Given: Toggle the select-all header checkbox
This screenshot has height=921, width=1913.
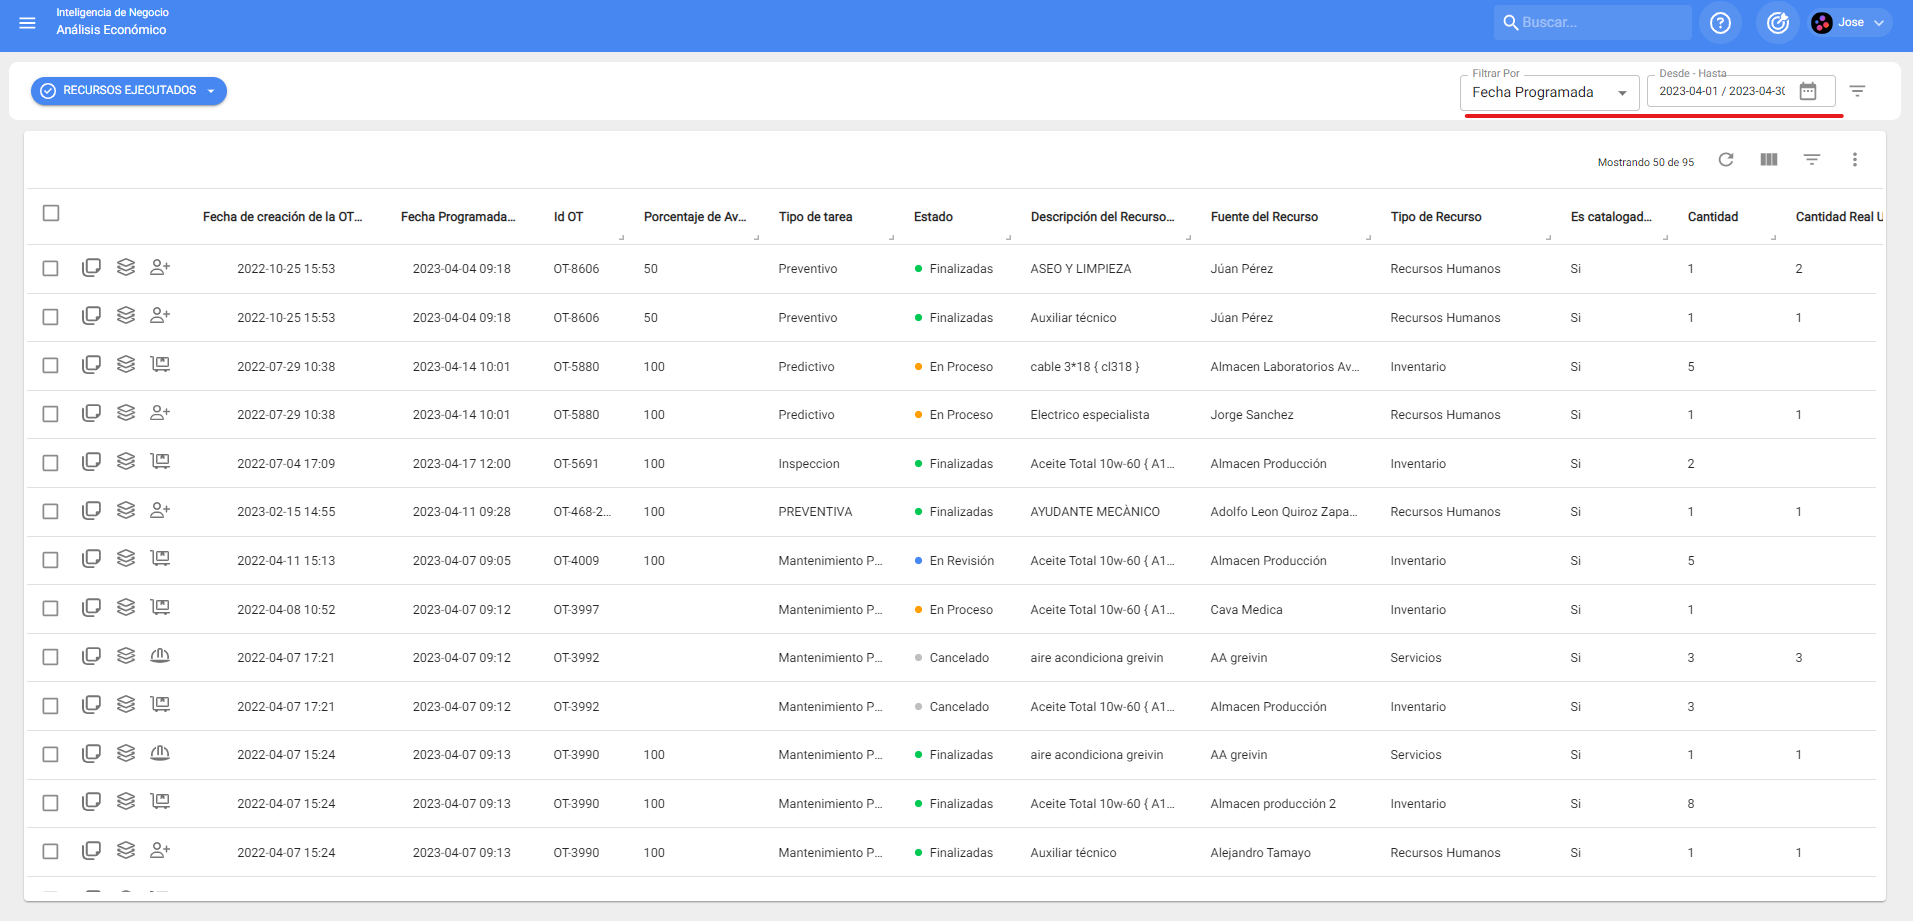Looking at the screenshot, I should coord(51,213).
